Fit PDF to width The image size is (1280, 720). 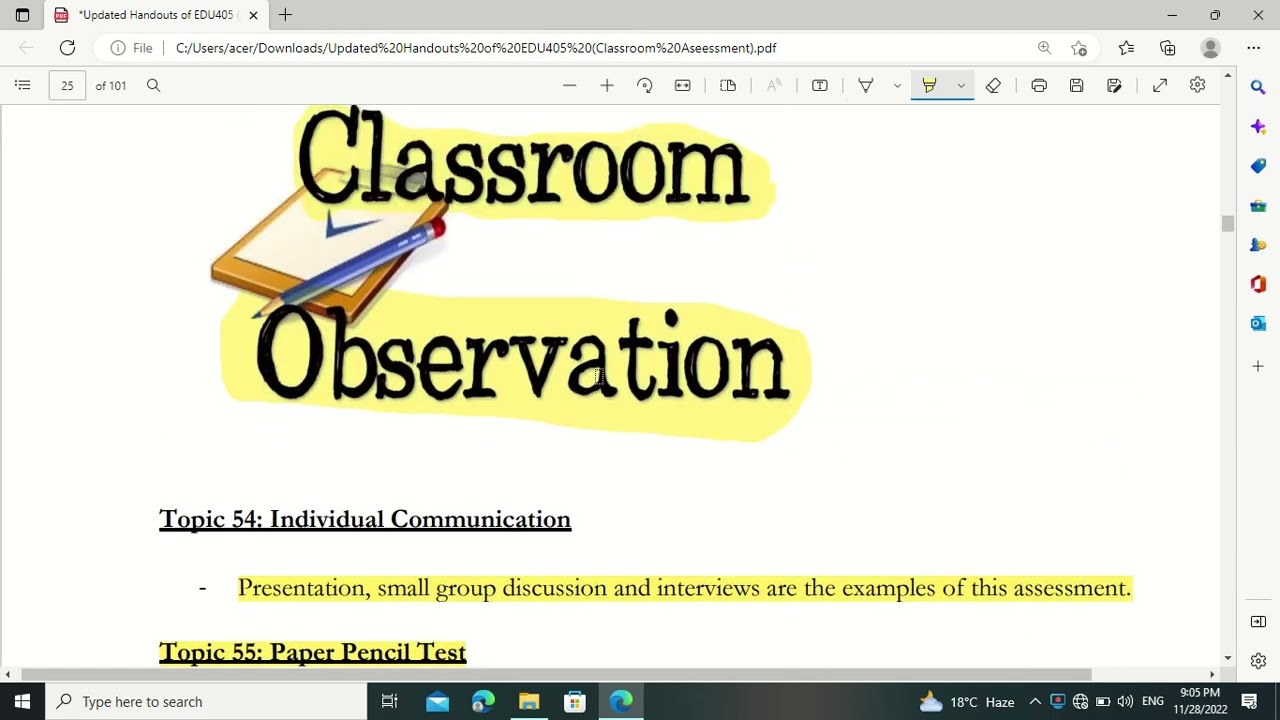point(683,85)
